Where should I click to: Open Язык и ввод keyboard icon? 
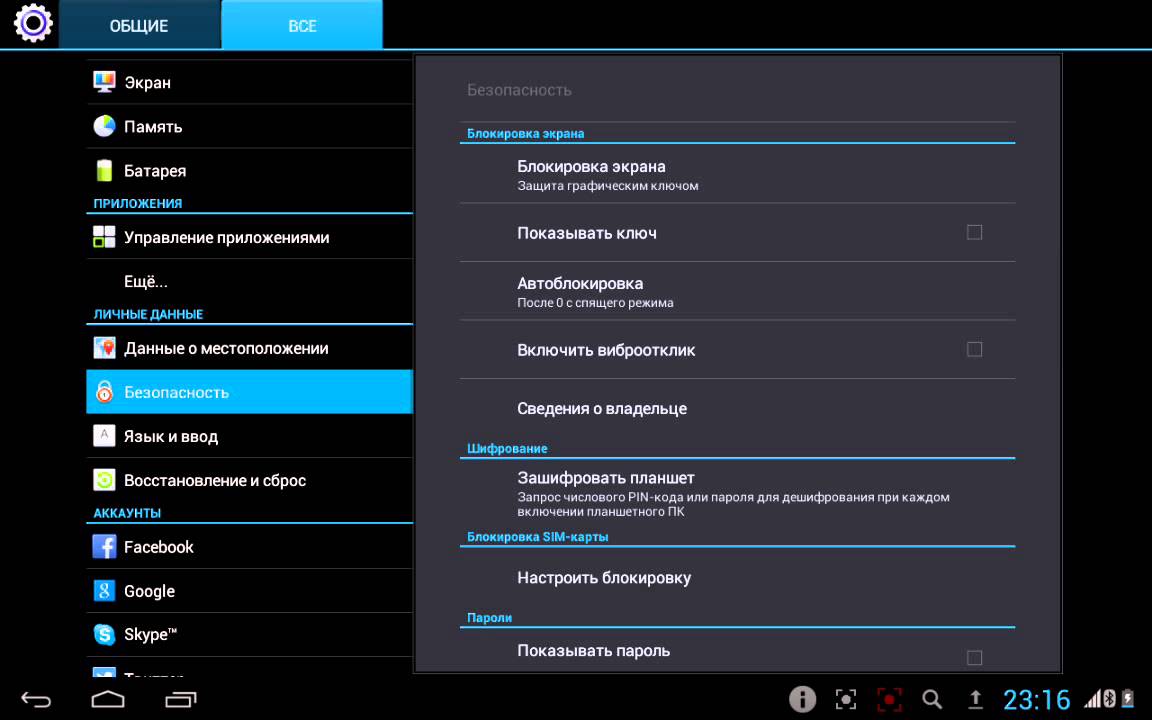104,436
